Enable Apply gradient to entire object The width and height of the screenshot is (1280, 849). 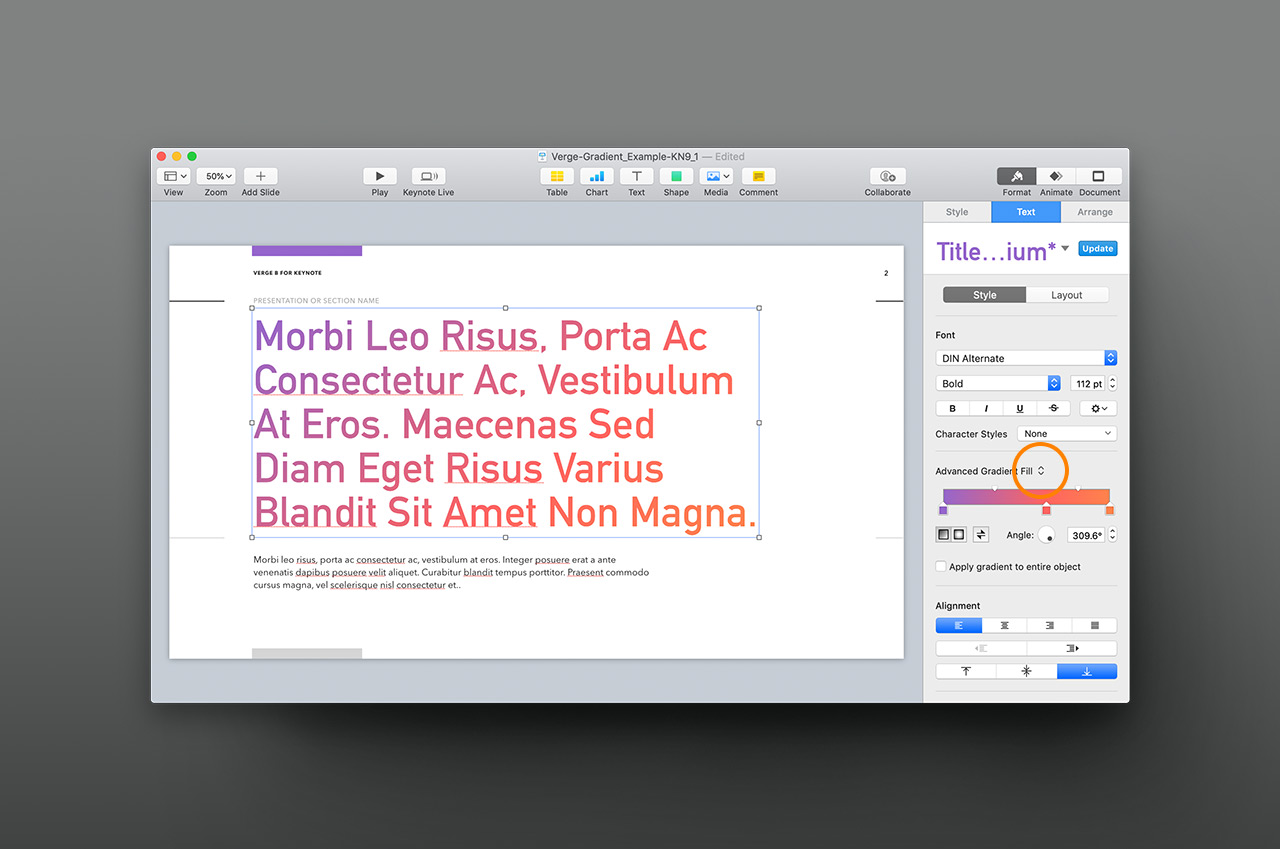[941, 566]
